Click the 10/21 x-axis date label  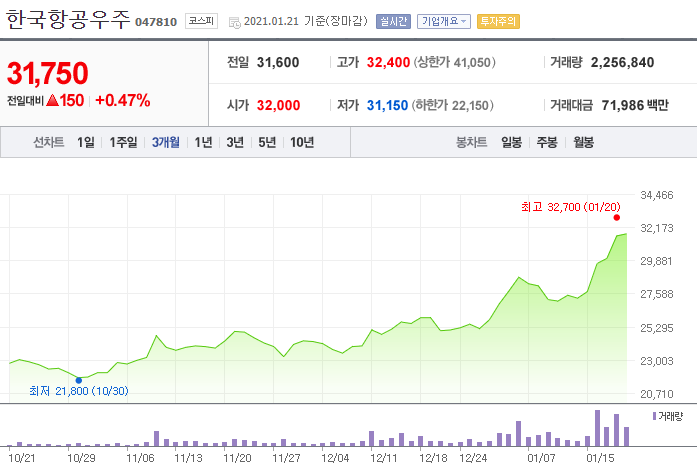click(x=21, y=458)
